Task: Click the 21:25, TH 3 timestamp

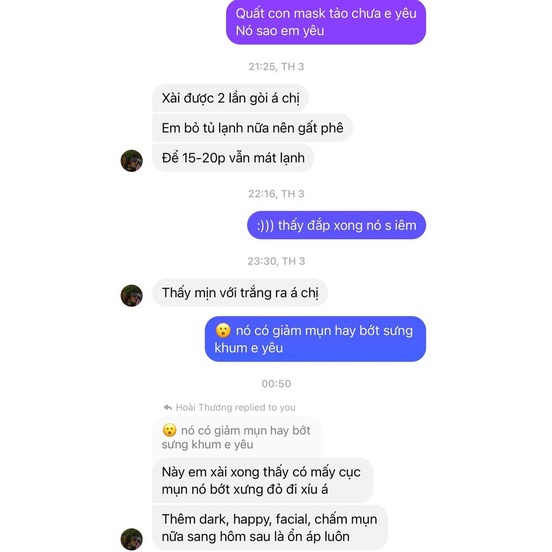Action: click(276, 67)
